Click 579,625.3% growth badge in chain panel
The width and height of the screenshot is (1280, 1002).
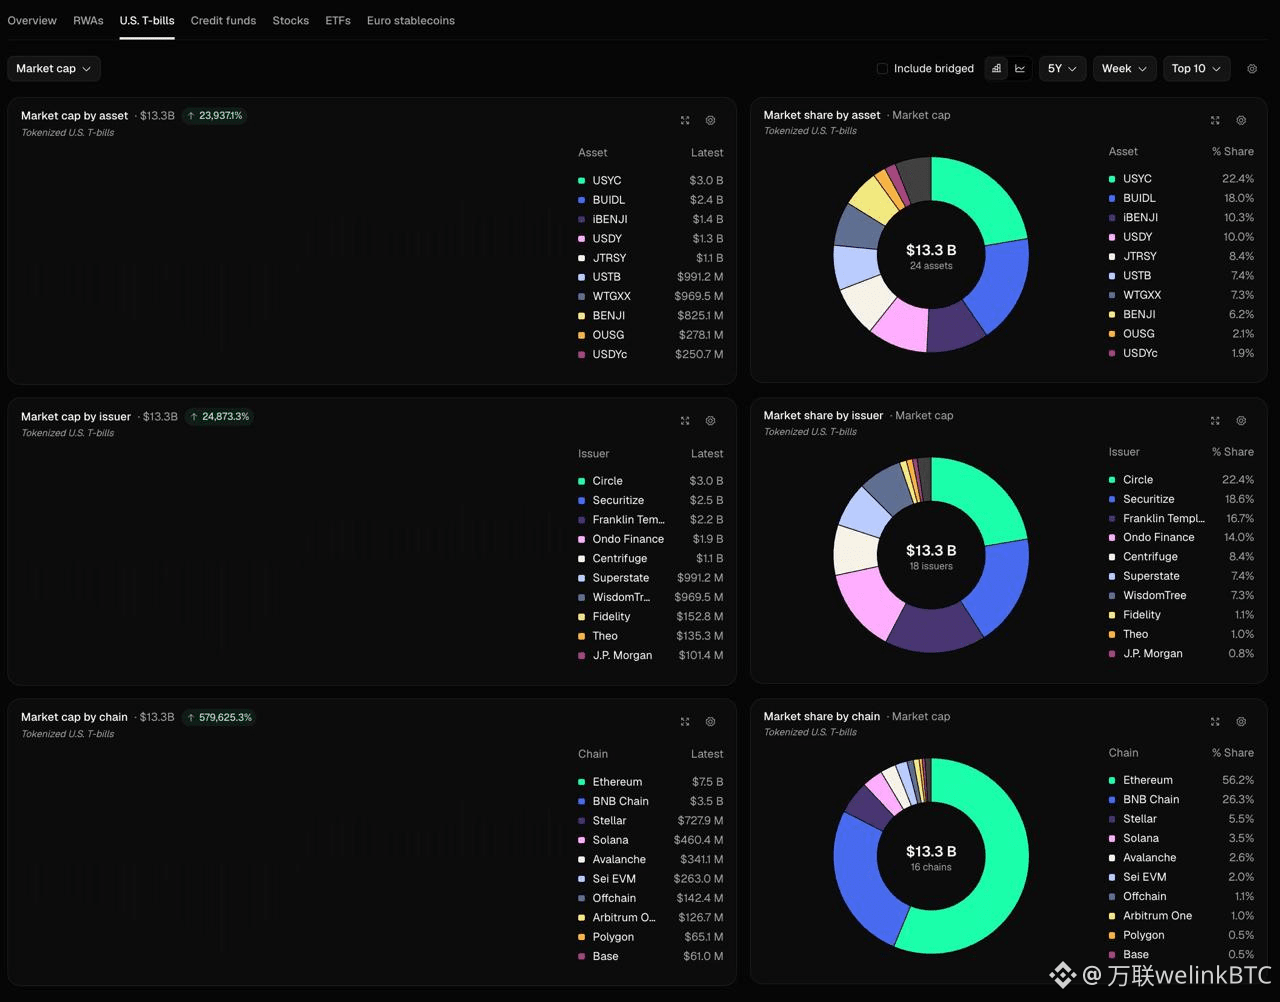(220, 717)
